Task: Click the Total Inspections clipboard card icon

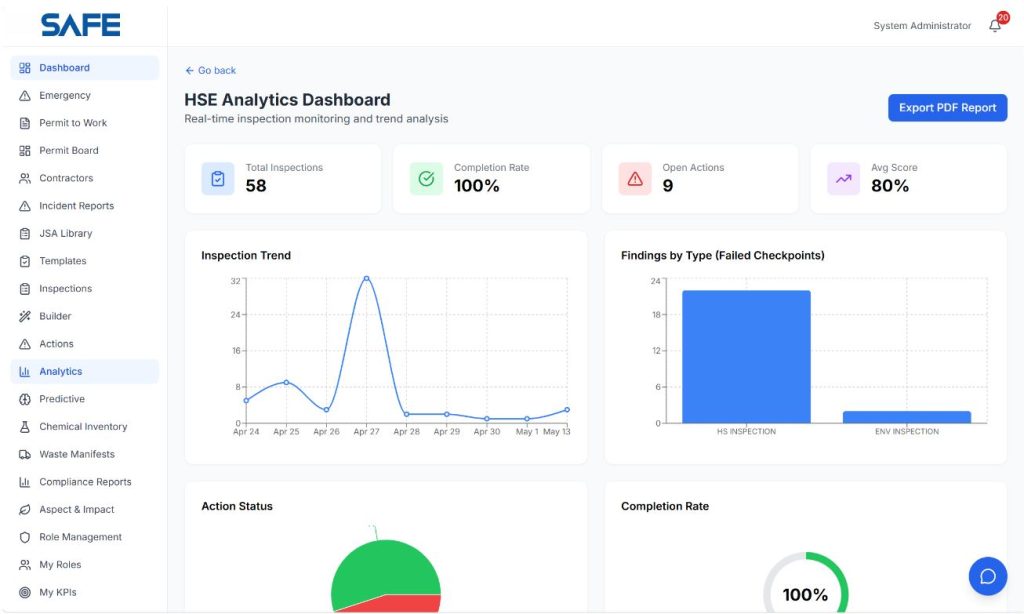Action: pos(217,179)
